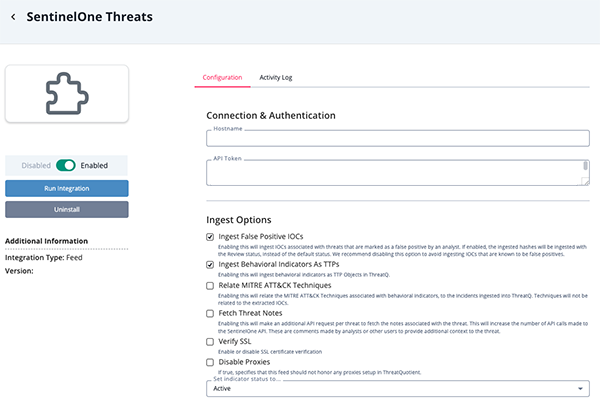Screen dimensions: 600x403
Task: Enable the Verify SSL checkbox
Action: 210,342
